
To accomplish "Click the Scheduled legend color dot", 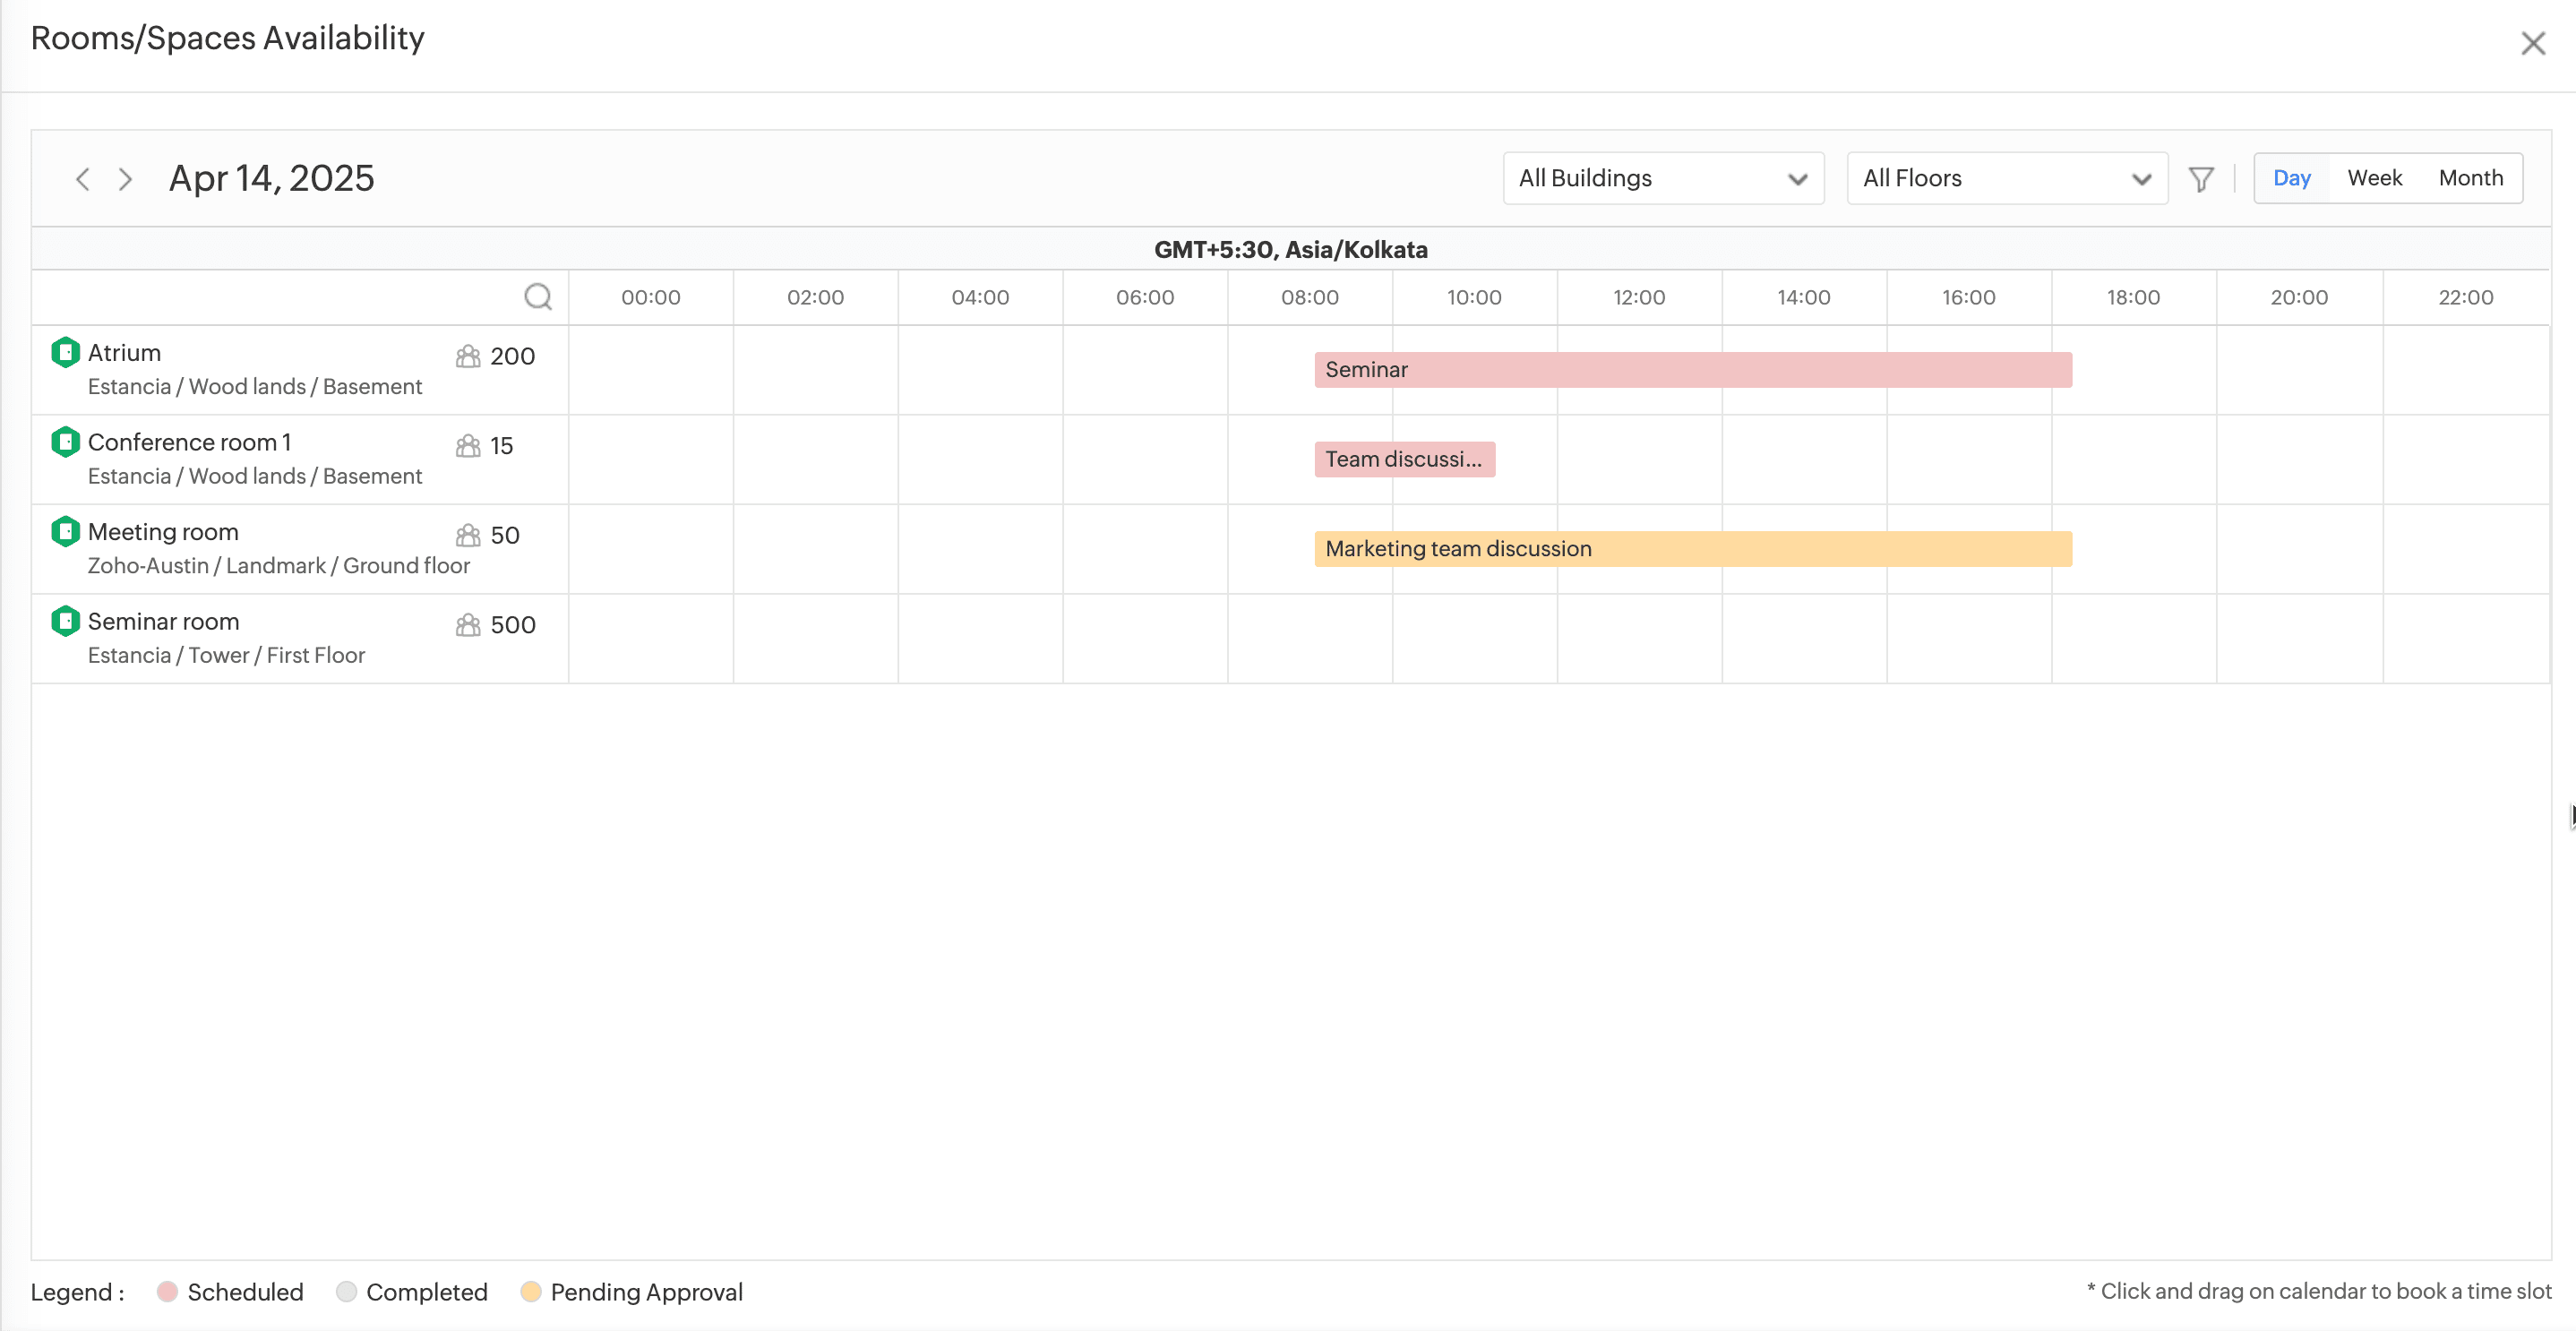I will [167, 1292].
